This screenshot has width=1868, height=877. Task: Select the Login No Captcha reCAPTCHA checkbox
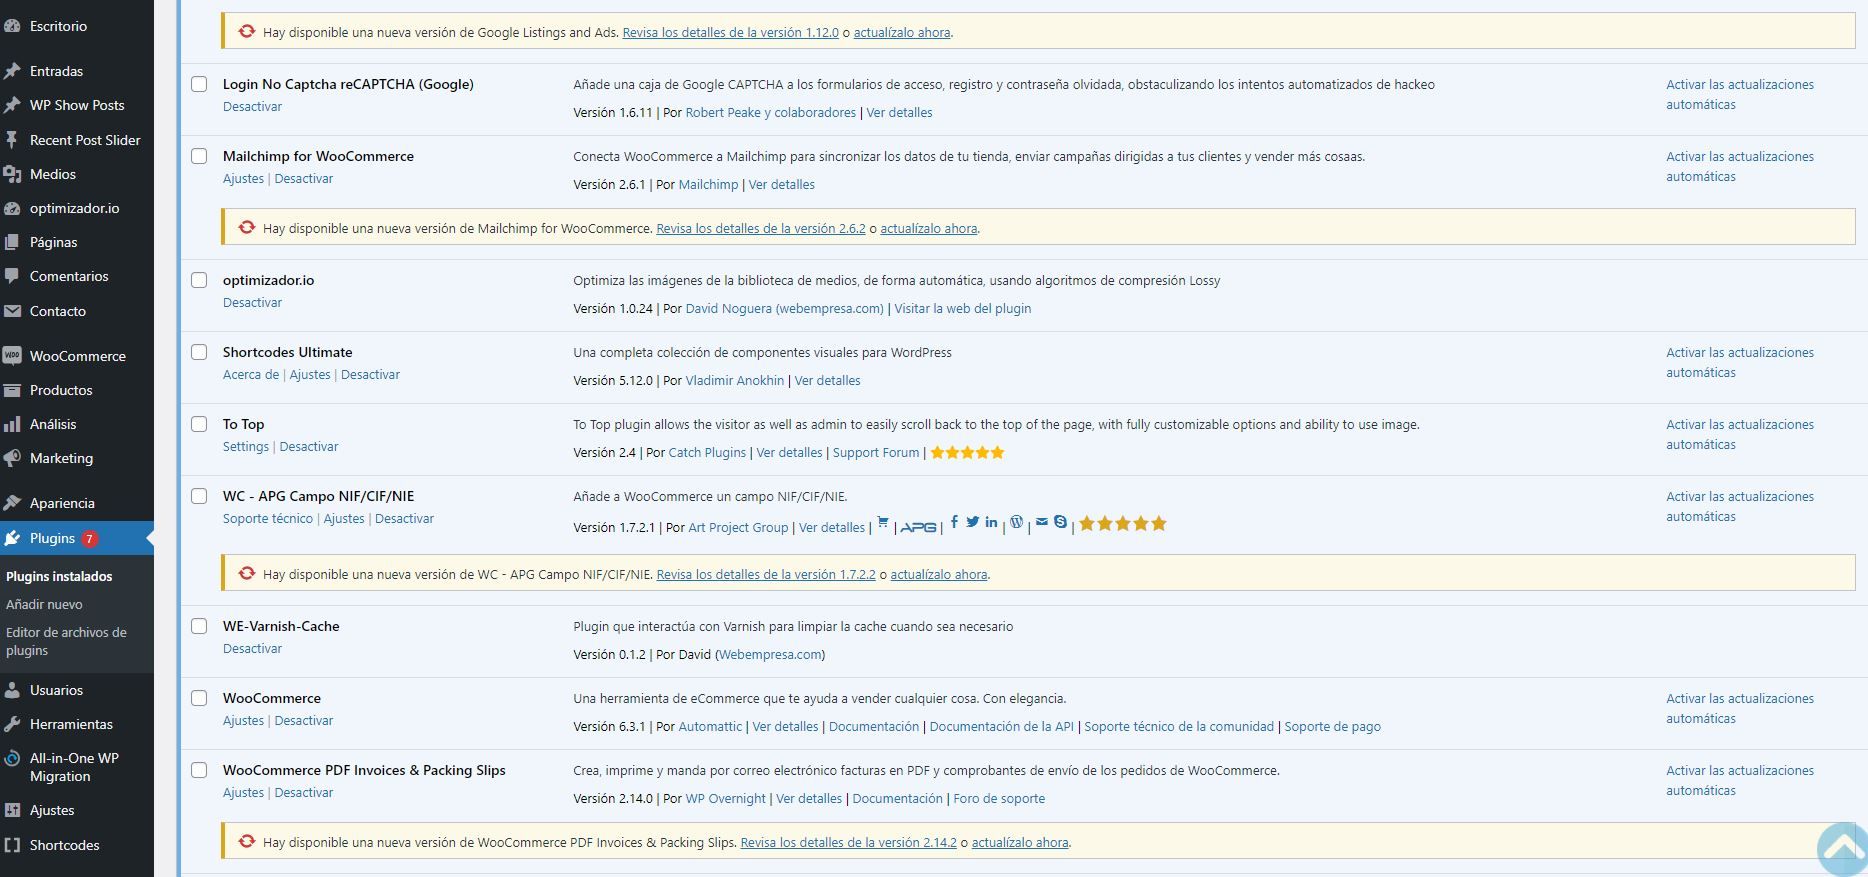(199, 84)
